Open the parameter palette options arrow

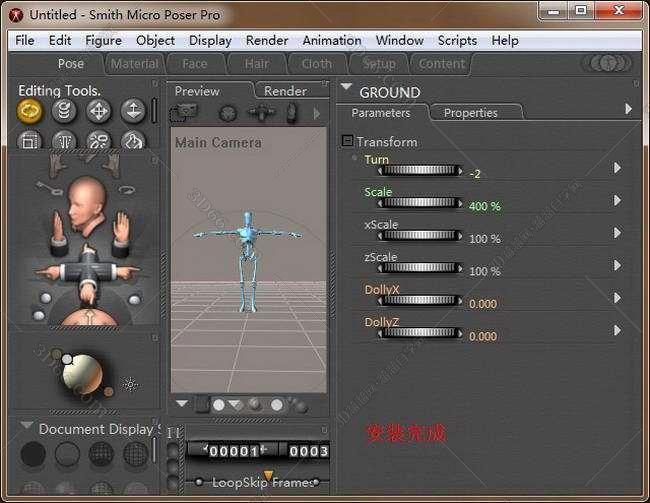point(628,109)
